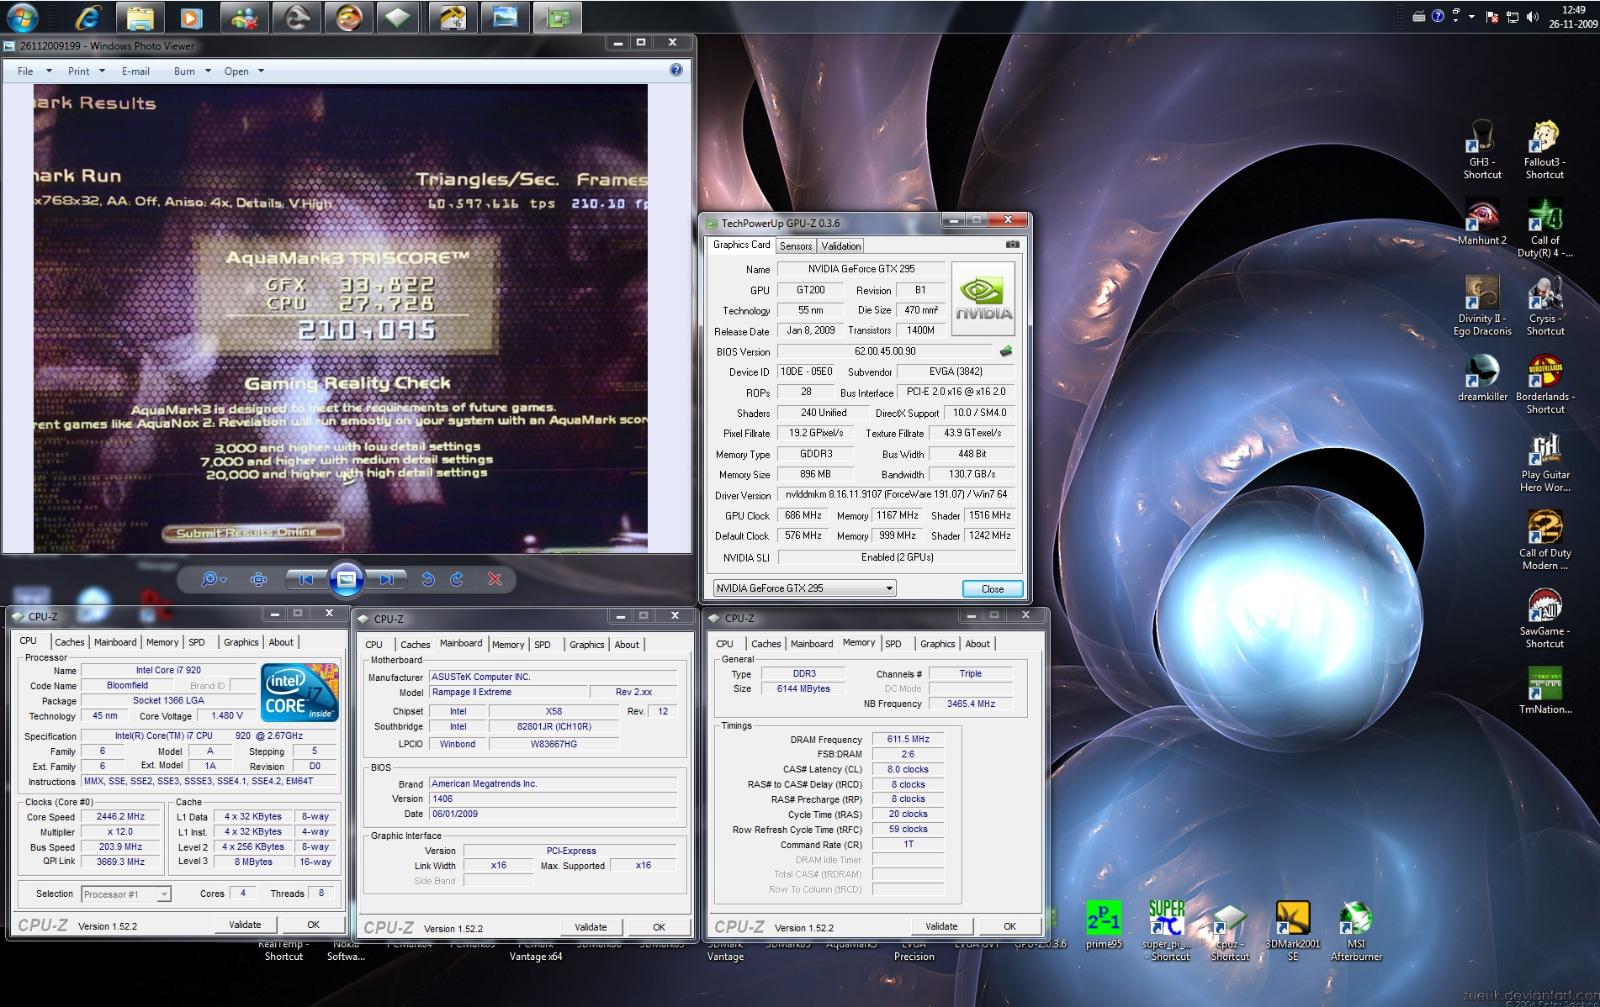Expand GPU selection dropdown in GPU-Z
Image resolution: width=1600 pixels, height=1007 pixels.
point(889,588)
